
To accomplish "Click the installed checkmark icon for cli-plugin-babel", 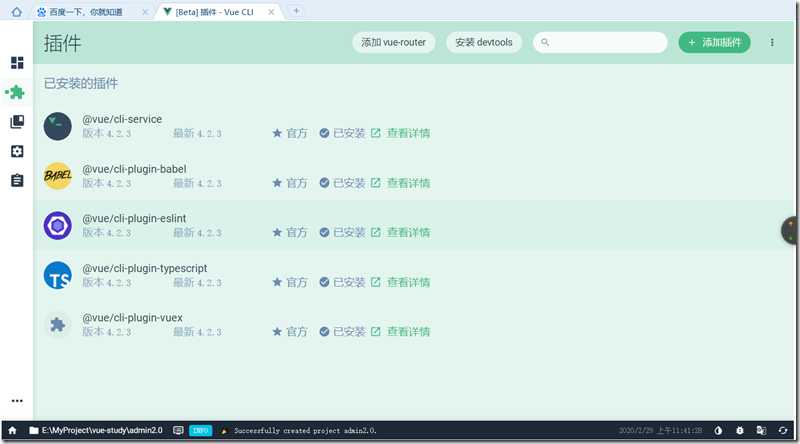I will 324,183.
